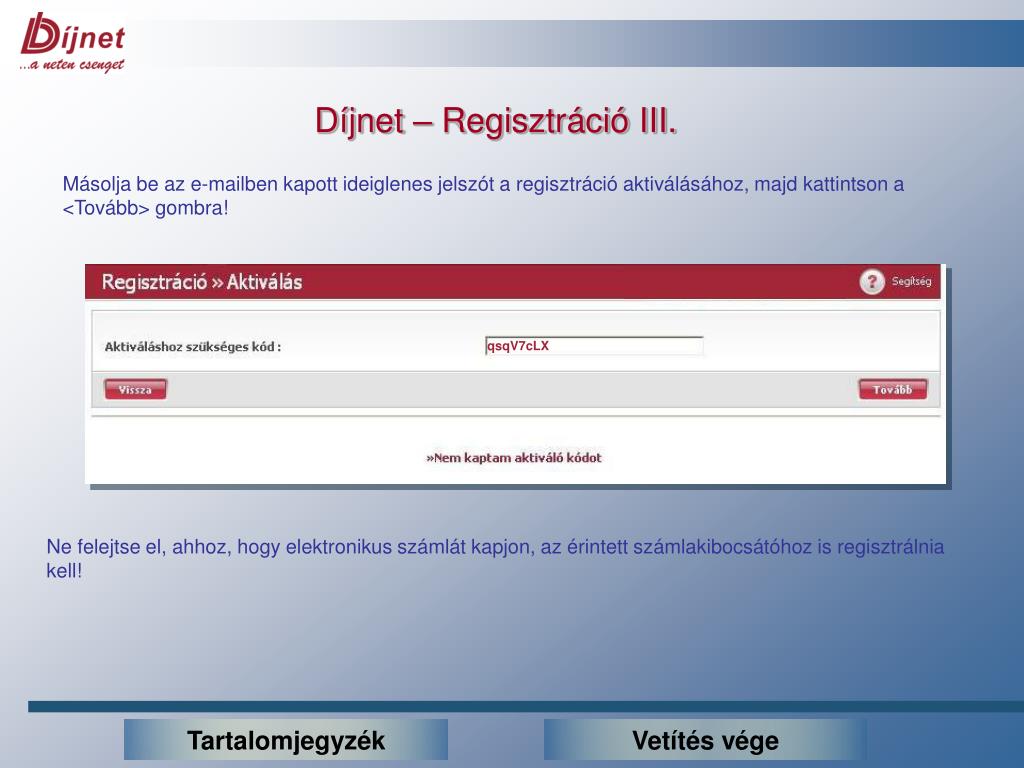Open the Tartalomjegyzék table of contents

pyautogui.click(x=286, y=740)
